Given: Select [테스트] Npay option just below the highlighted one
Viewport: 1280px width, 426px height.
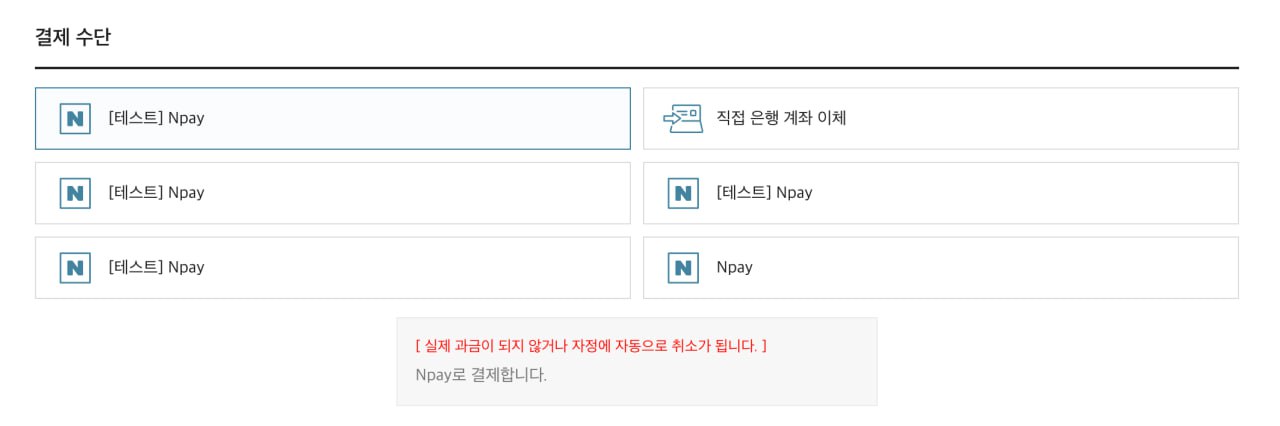Looking at the screenshot, I should [156, 193].
